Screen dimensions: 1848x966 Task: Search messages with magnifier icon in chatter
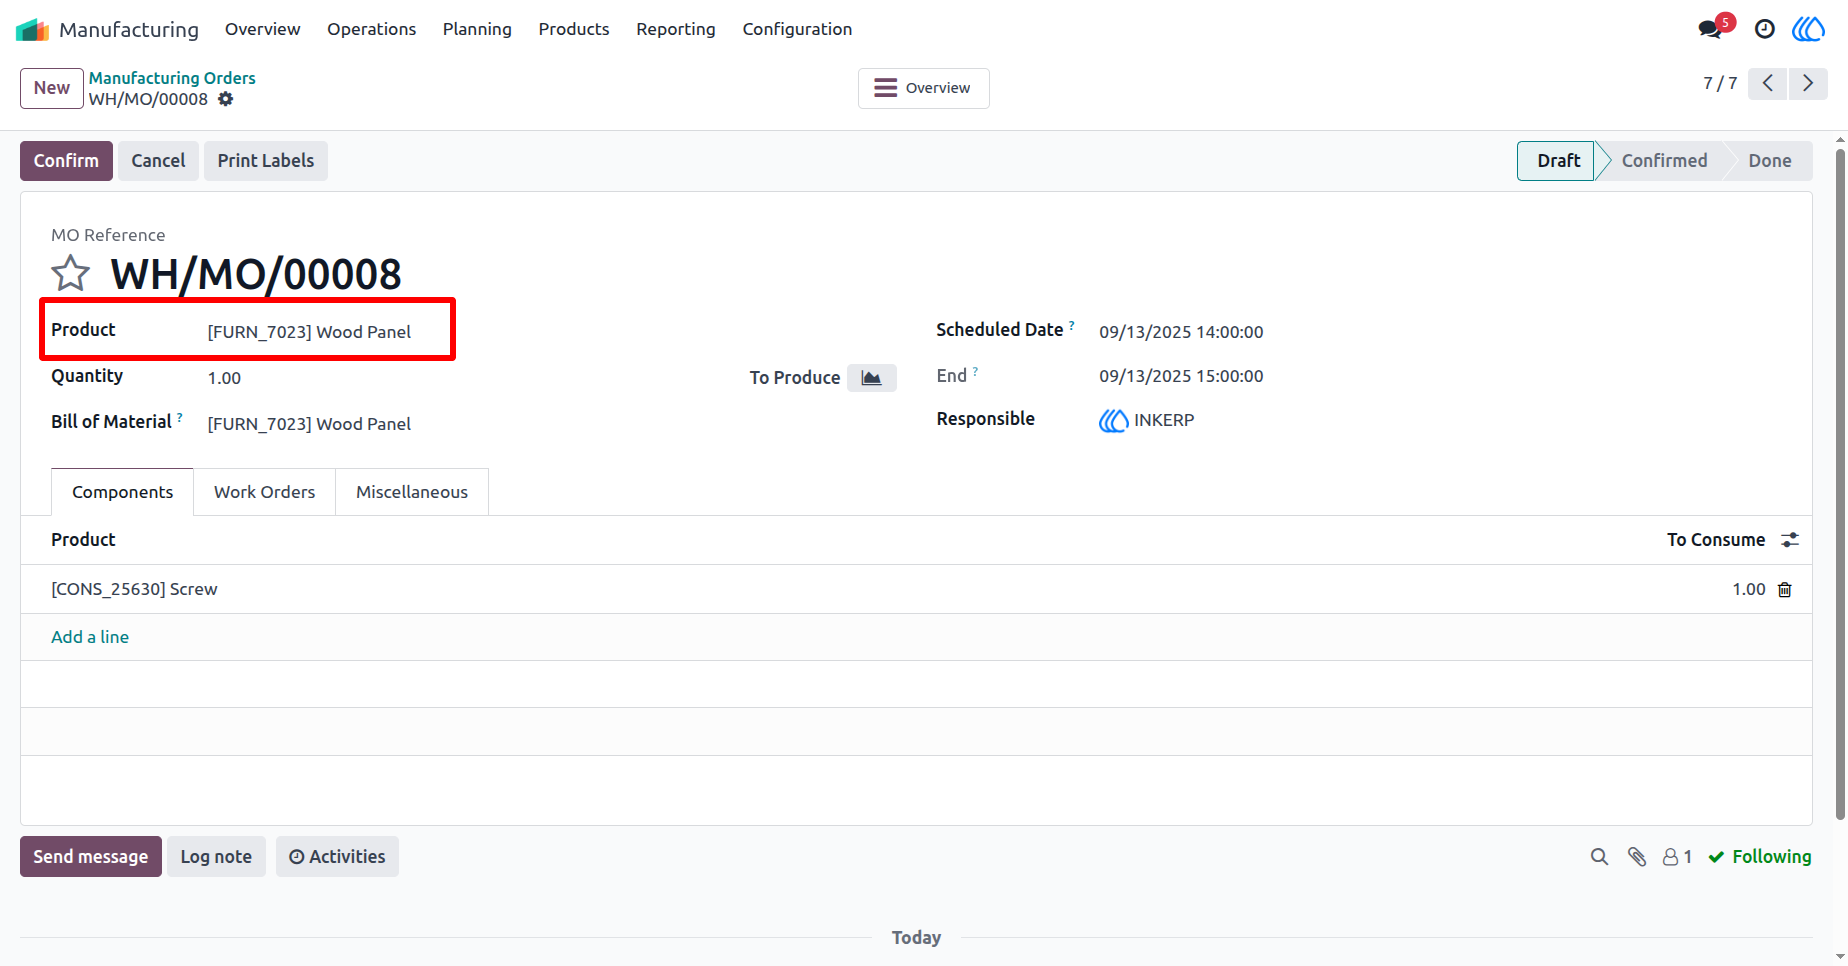click(1600, 857)
